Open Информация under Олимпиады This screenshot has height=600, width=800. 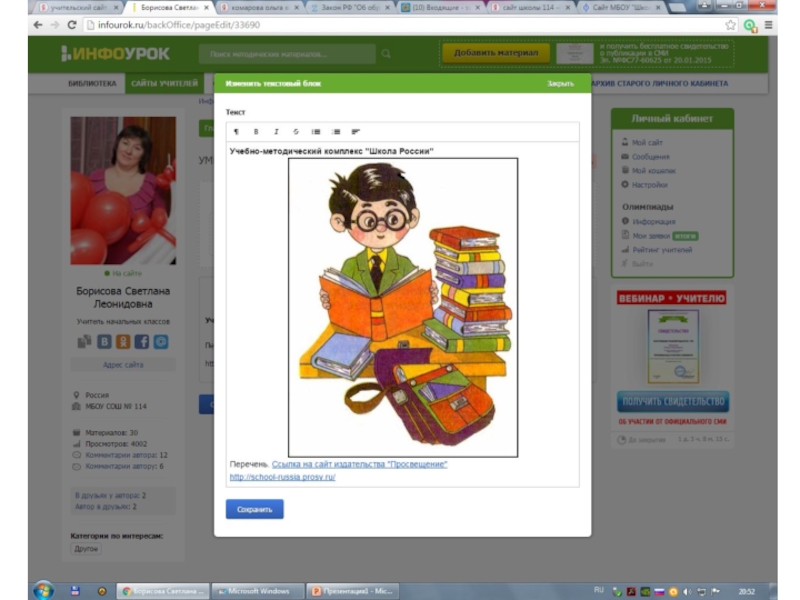click(x=654, y=221)
